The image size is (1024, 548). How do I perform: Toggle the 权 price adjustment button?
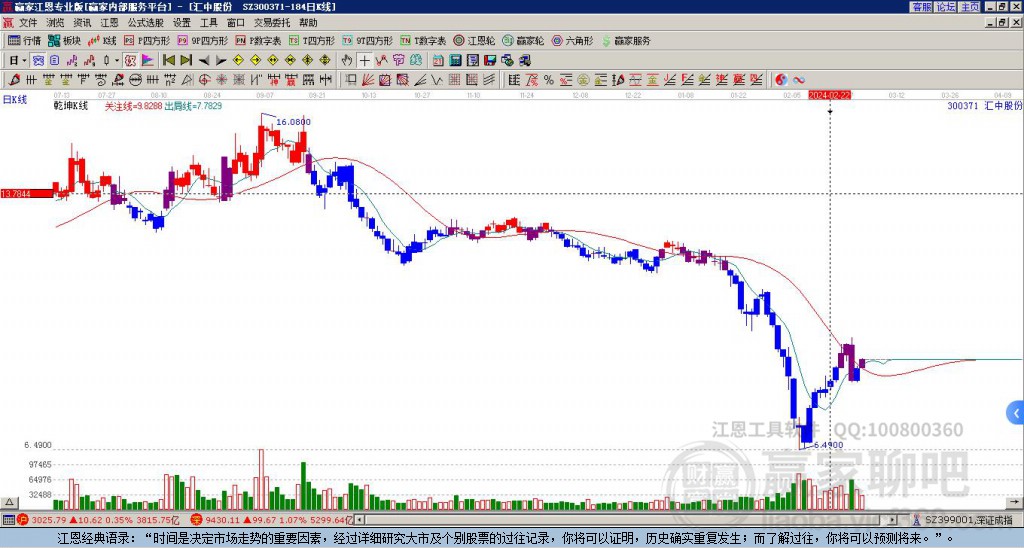(130, 61)
